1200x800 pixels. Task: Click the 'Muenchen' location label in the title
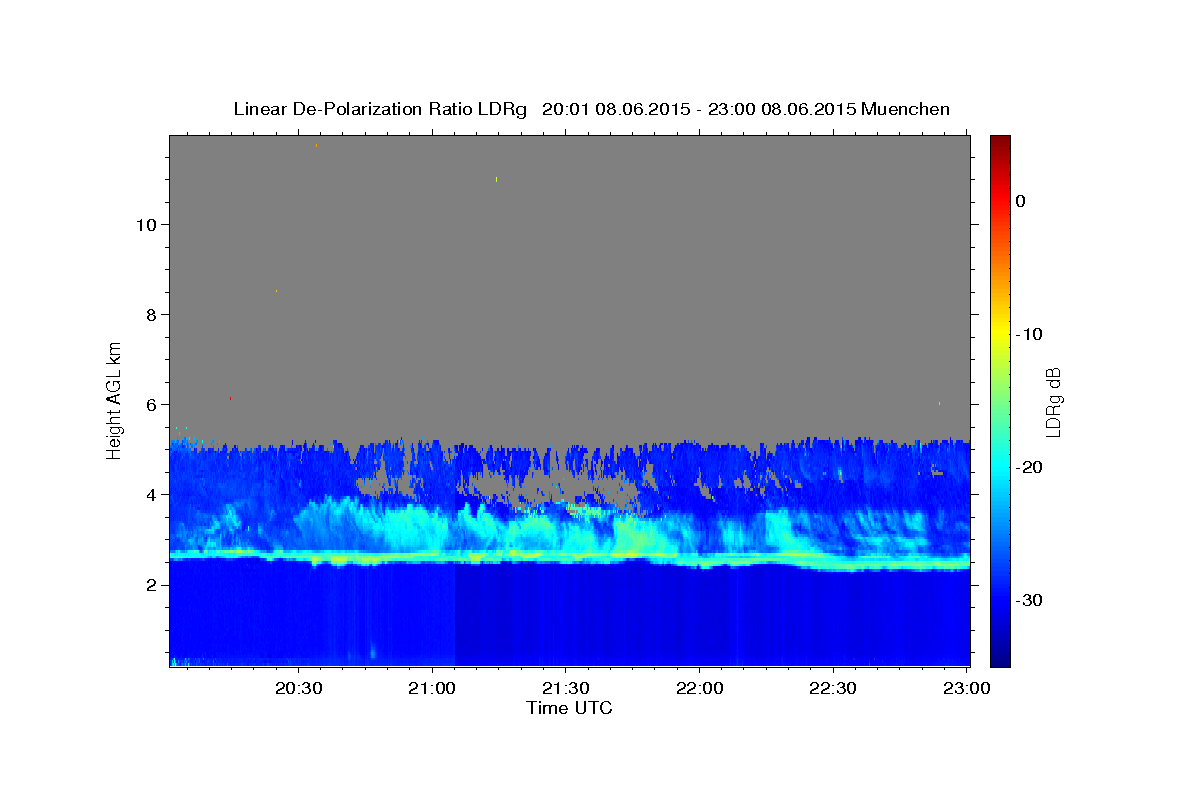[906, 109]
